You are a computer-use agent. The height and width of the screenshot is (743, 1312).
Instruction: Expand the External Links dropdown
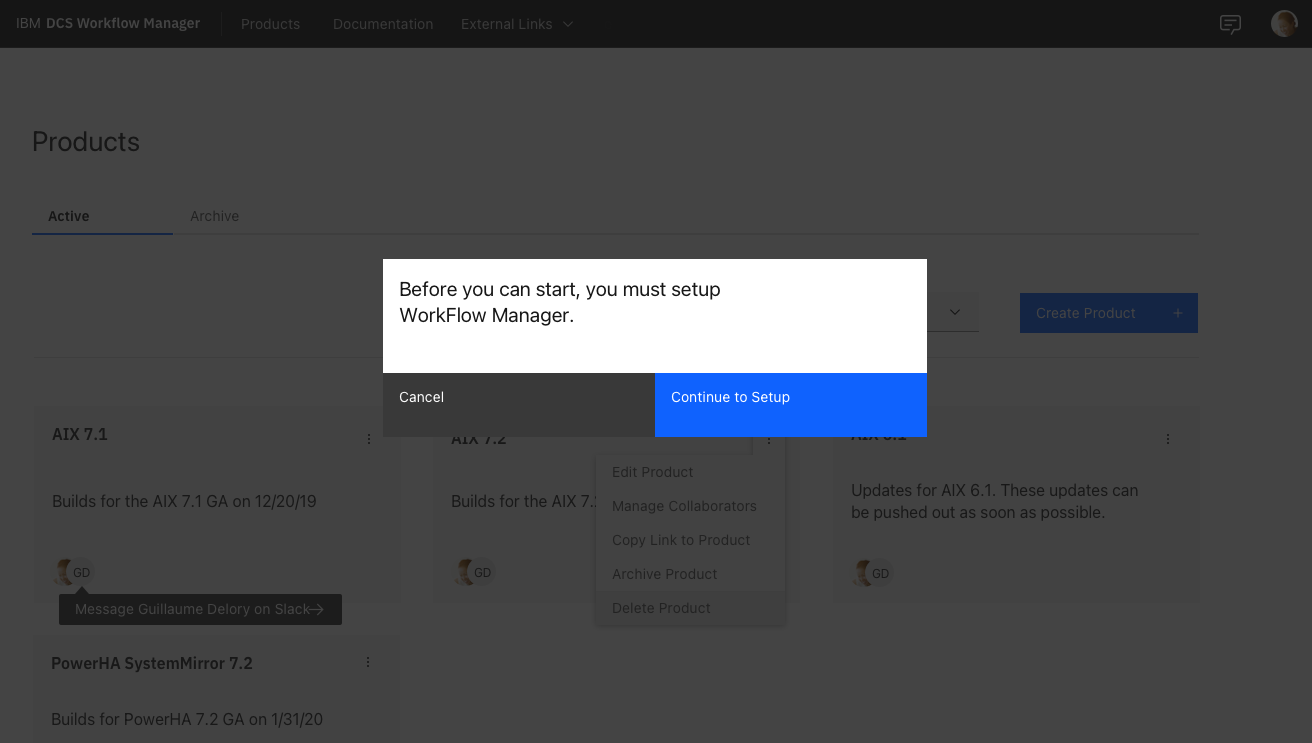517,24
